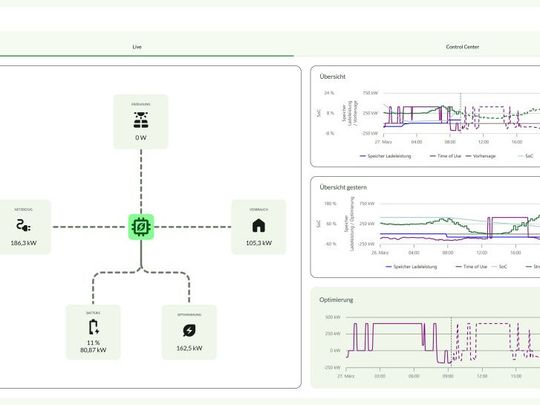Click the 26. März label in Übersicht gestern
Image resolution: width=540 pixels, height=405 pixels.
380,253
